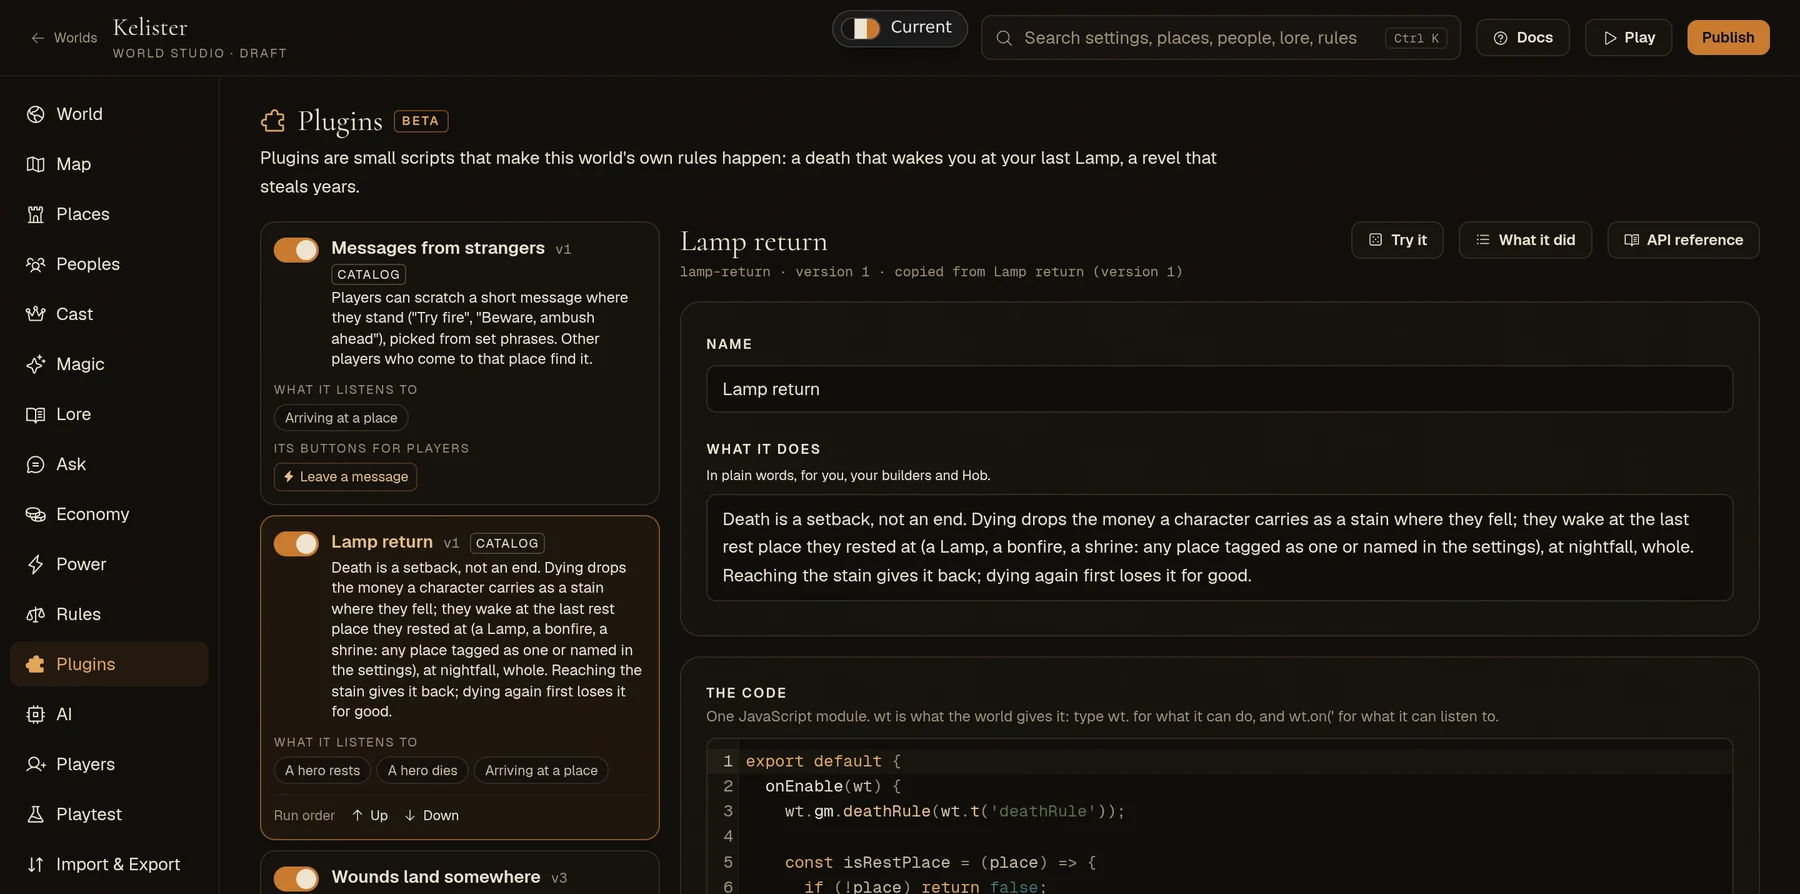Click the Plugins puzzle icon in sidebar

(36, 664)
